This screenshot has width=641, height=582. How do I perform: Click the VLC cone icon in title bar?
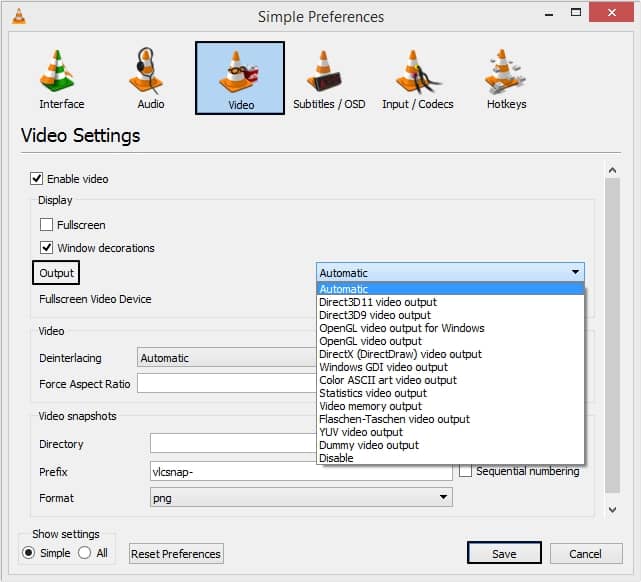[x=19, y=16]
